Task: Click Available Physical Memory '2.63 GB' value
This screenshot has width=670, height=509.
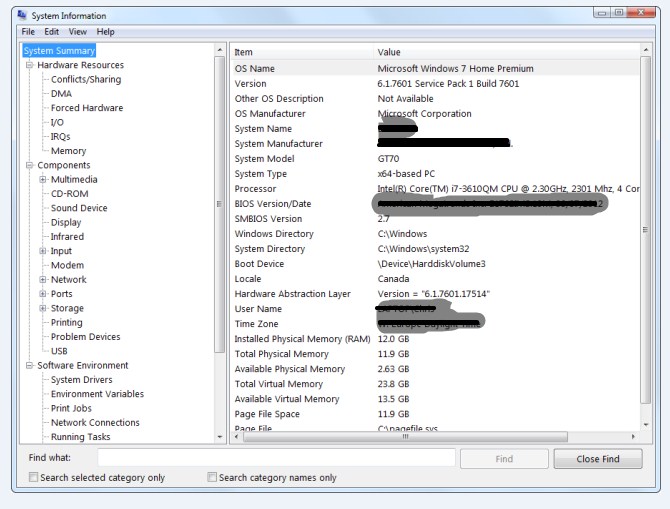Action: pyautogui.click(x=393, y=369)
